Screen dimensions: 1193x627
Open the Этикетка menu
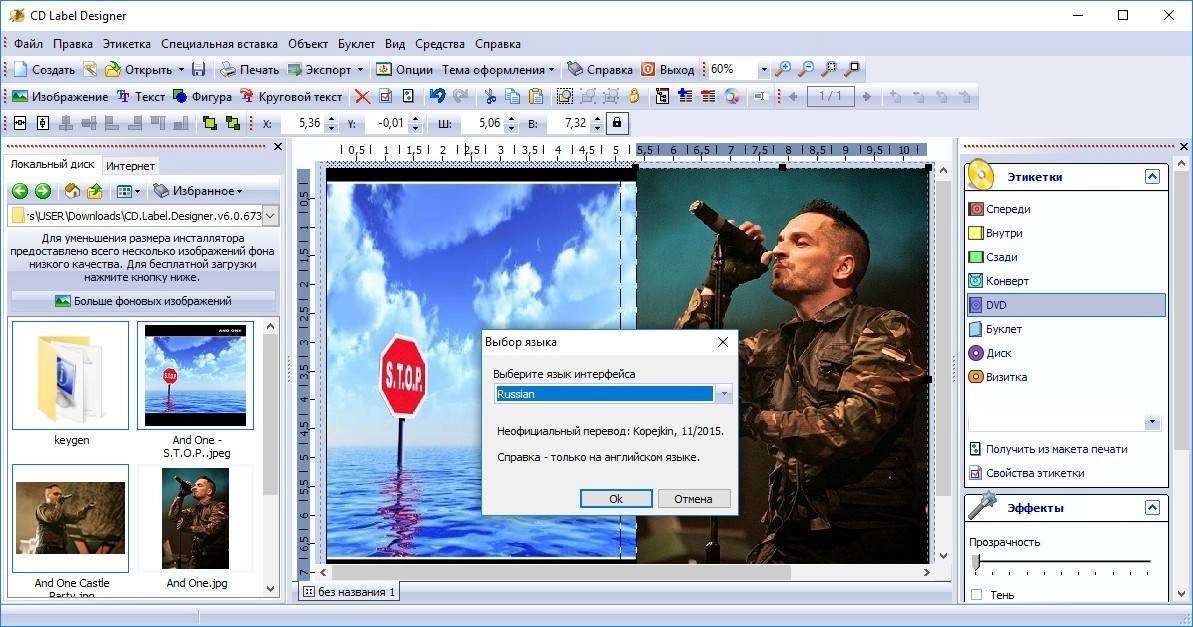coord(127,43)
